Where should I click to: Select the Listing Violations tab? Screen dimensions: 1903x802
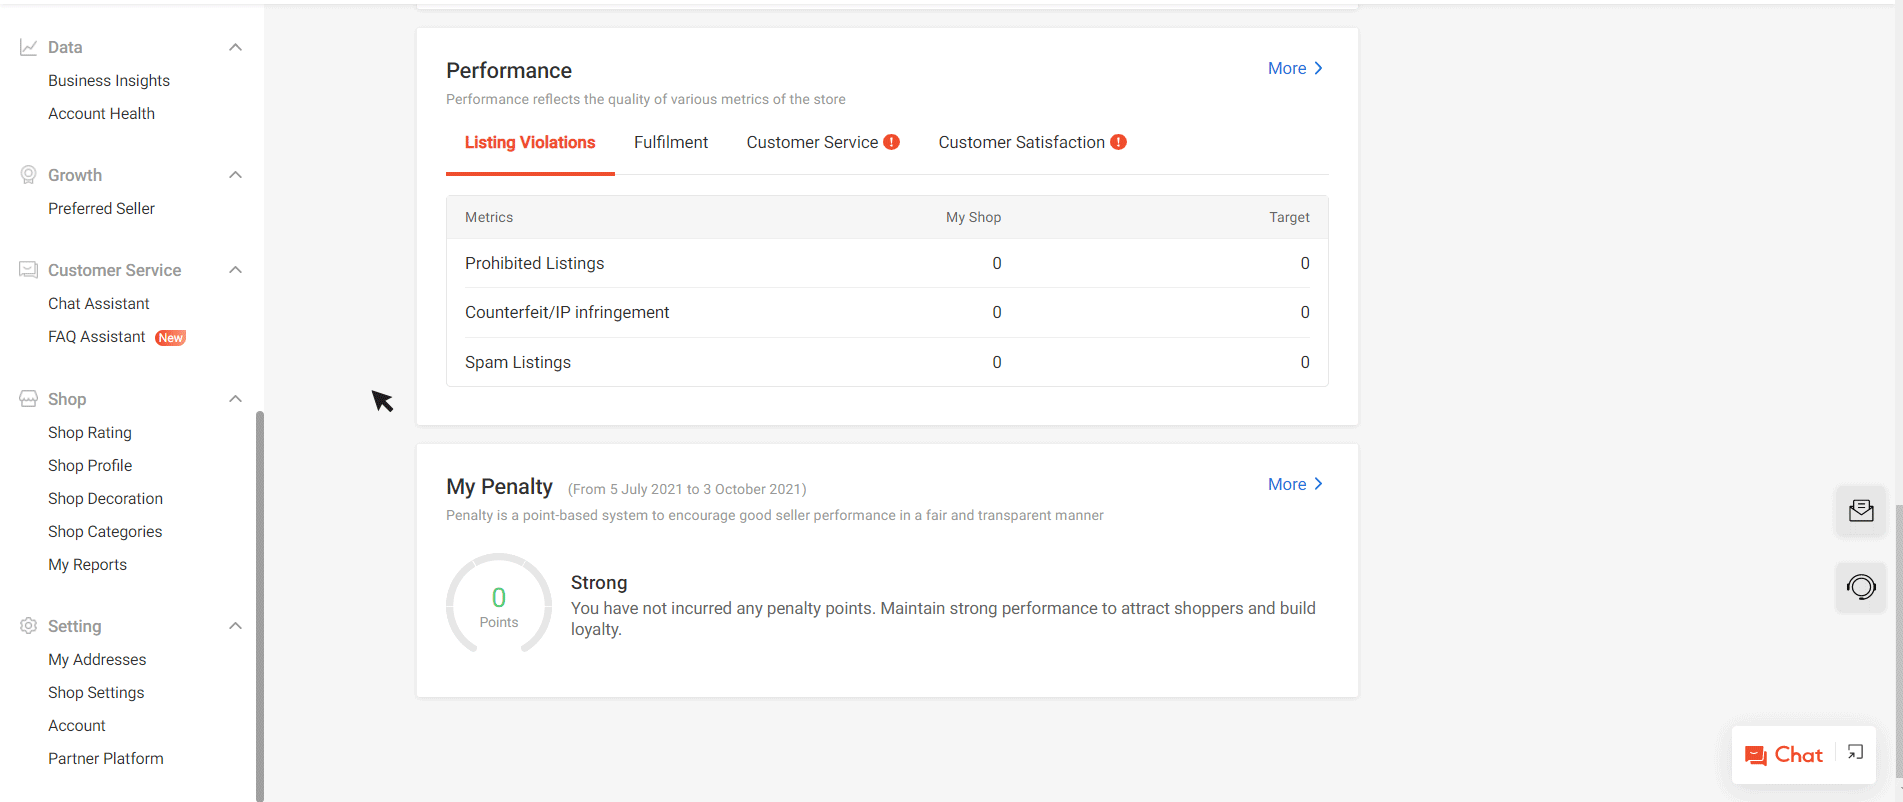tap(529, 142)
